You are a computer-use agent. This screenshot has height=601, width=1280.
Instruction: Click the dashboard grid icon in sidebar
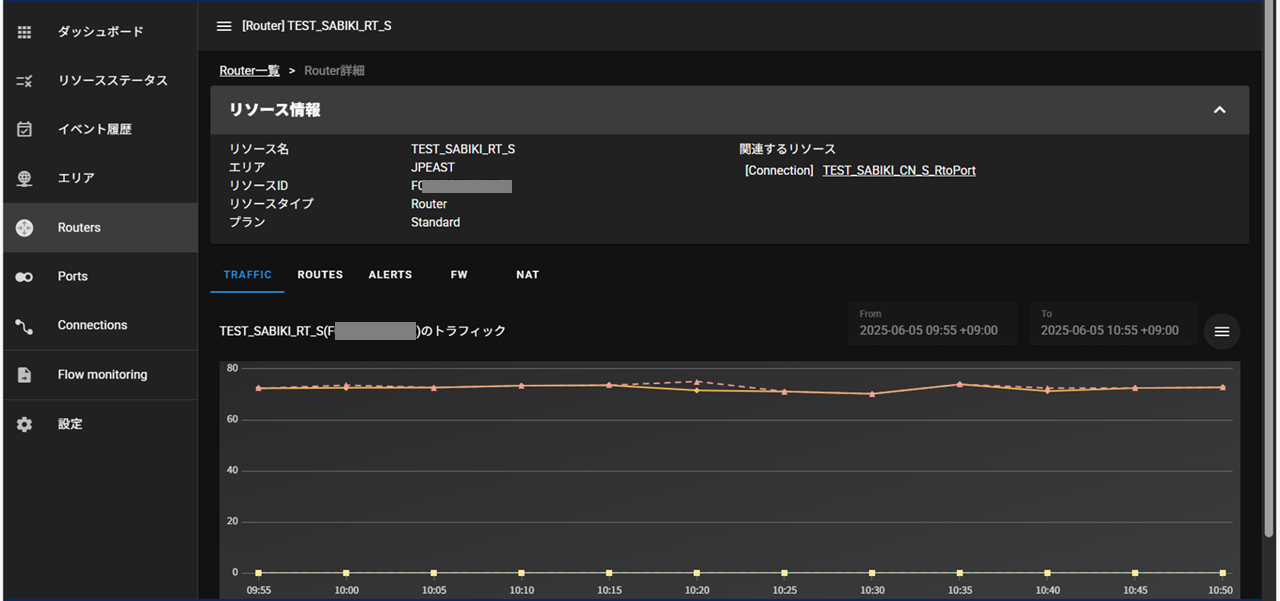click(x=25, y=32)
